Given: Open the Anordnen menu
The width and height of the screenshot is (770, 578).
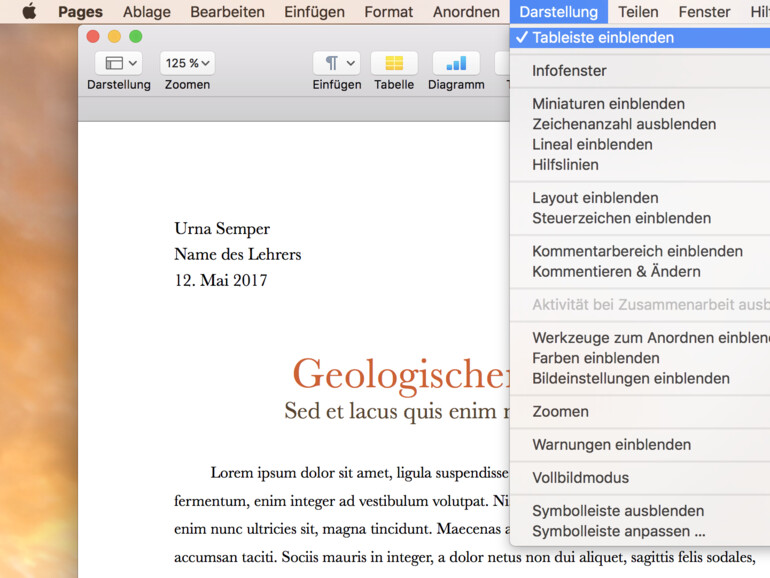Looking at the screenshot, I should click(466, 11).
